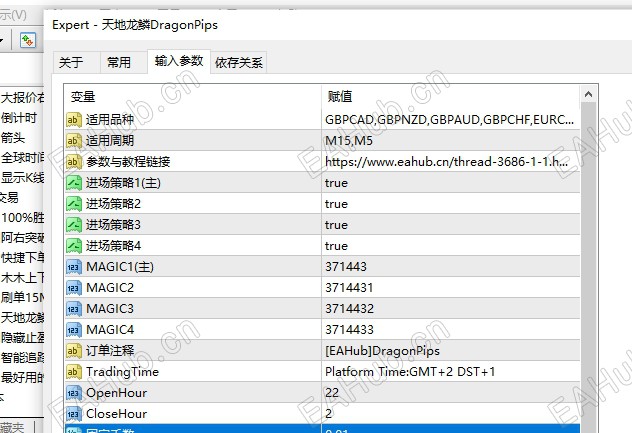Select the MAGIC2 value 3714431
Viewport: 632px width, 433px height.
pyautogui.click(x=451, y=287)
